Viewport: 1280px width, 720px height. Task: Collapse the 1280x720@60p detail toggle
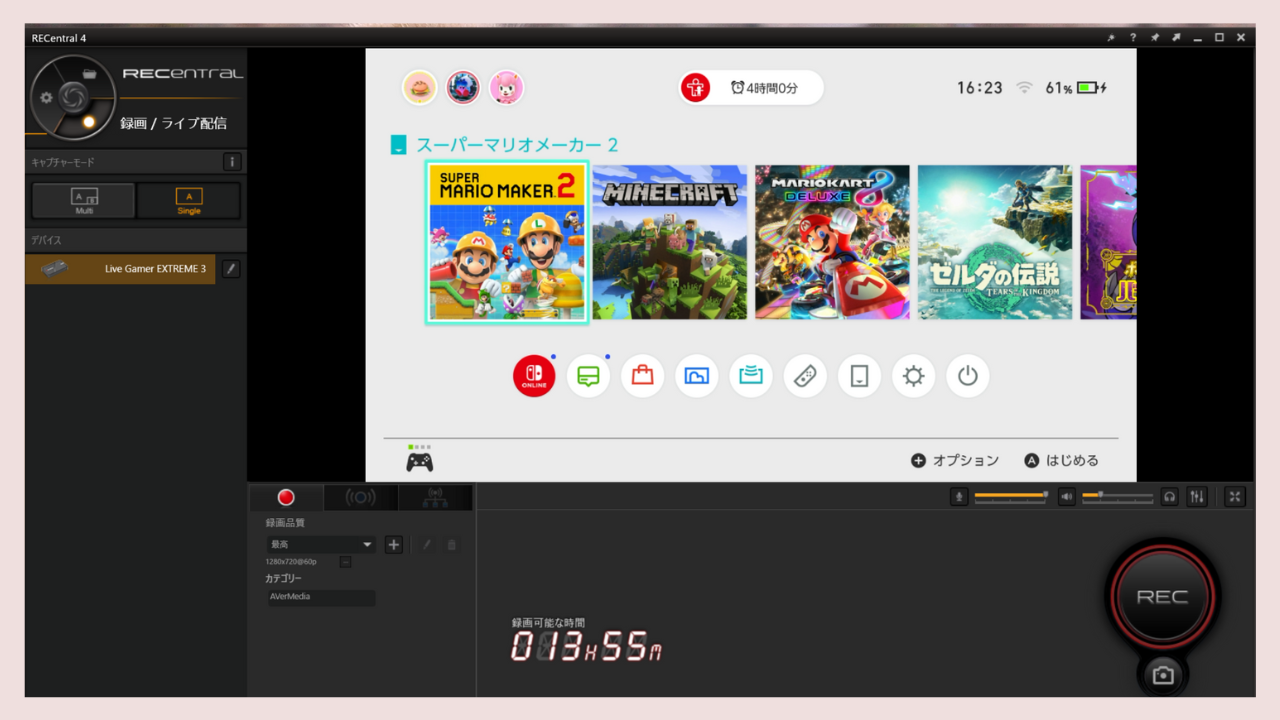(345, 562)
